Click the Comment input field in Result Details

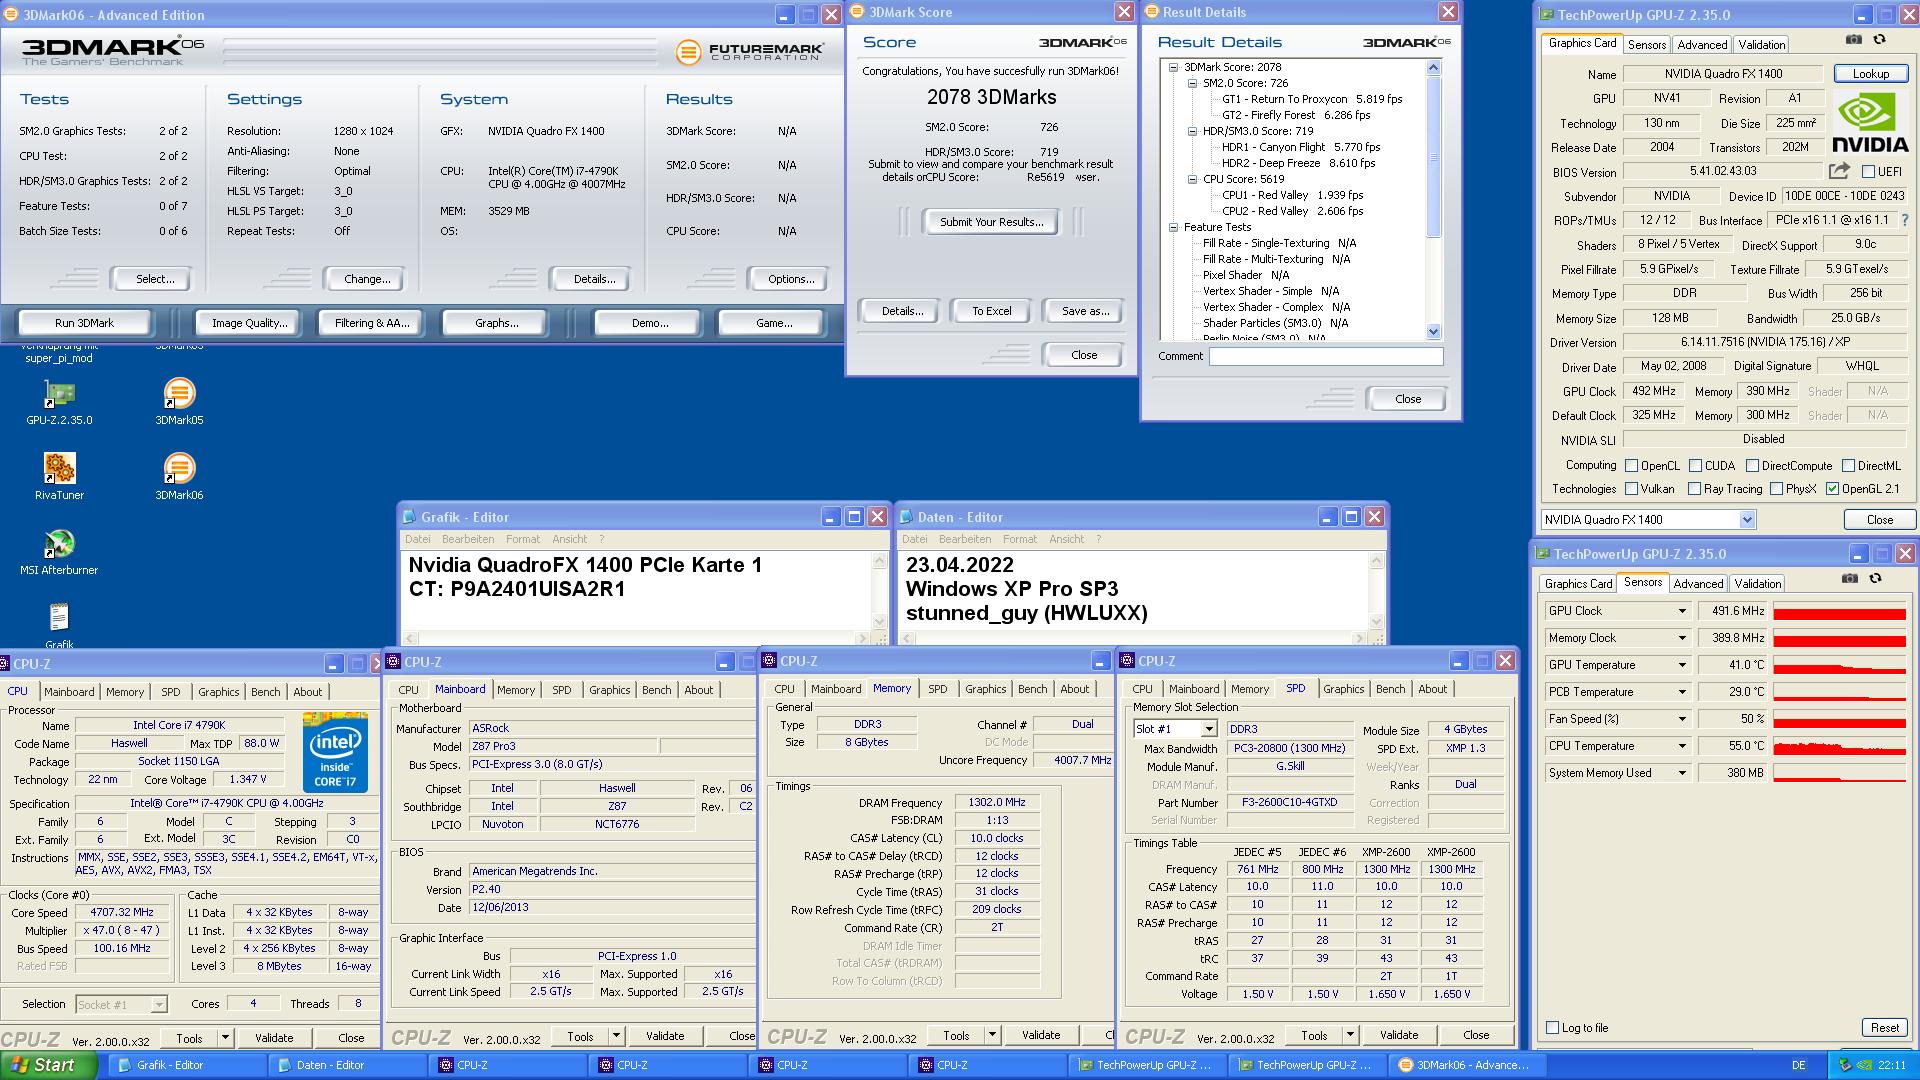tap(1326, 356)
